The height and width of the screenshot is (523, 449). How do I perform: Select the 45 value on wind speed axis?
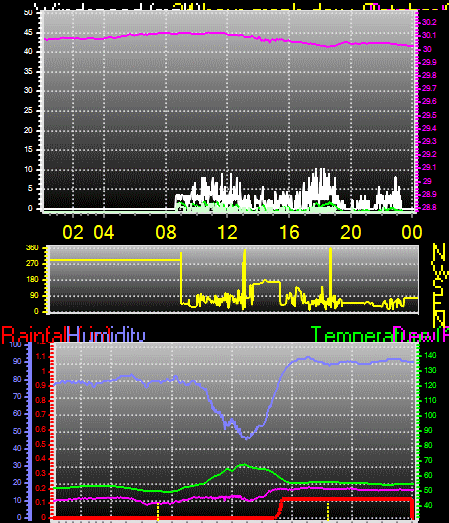tap(28, 33)
